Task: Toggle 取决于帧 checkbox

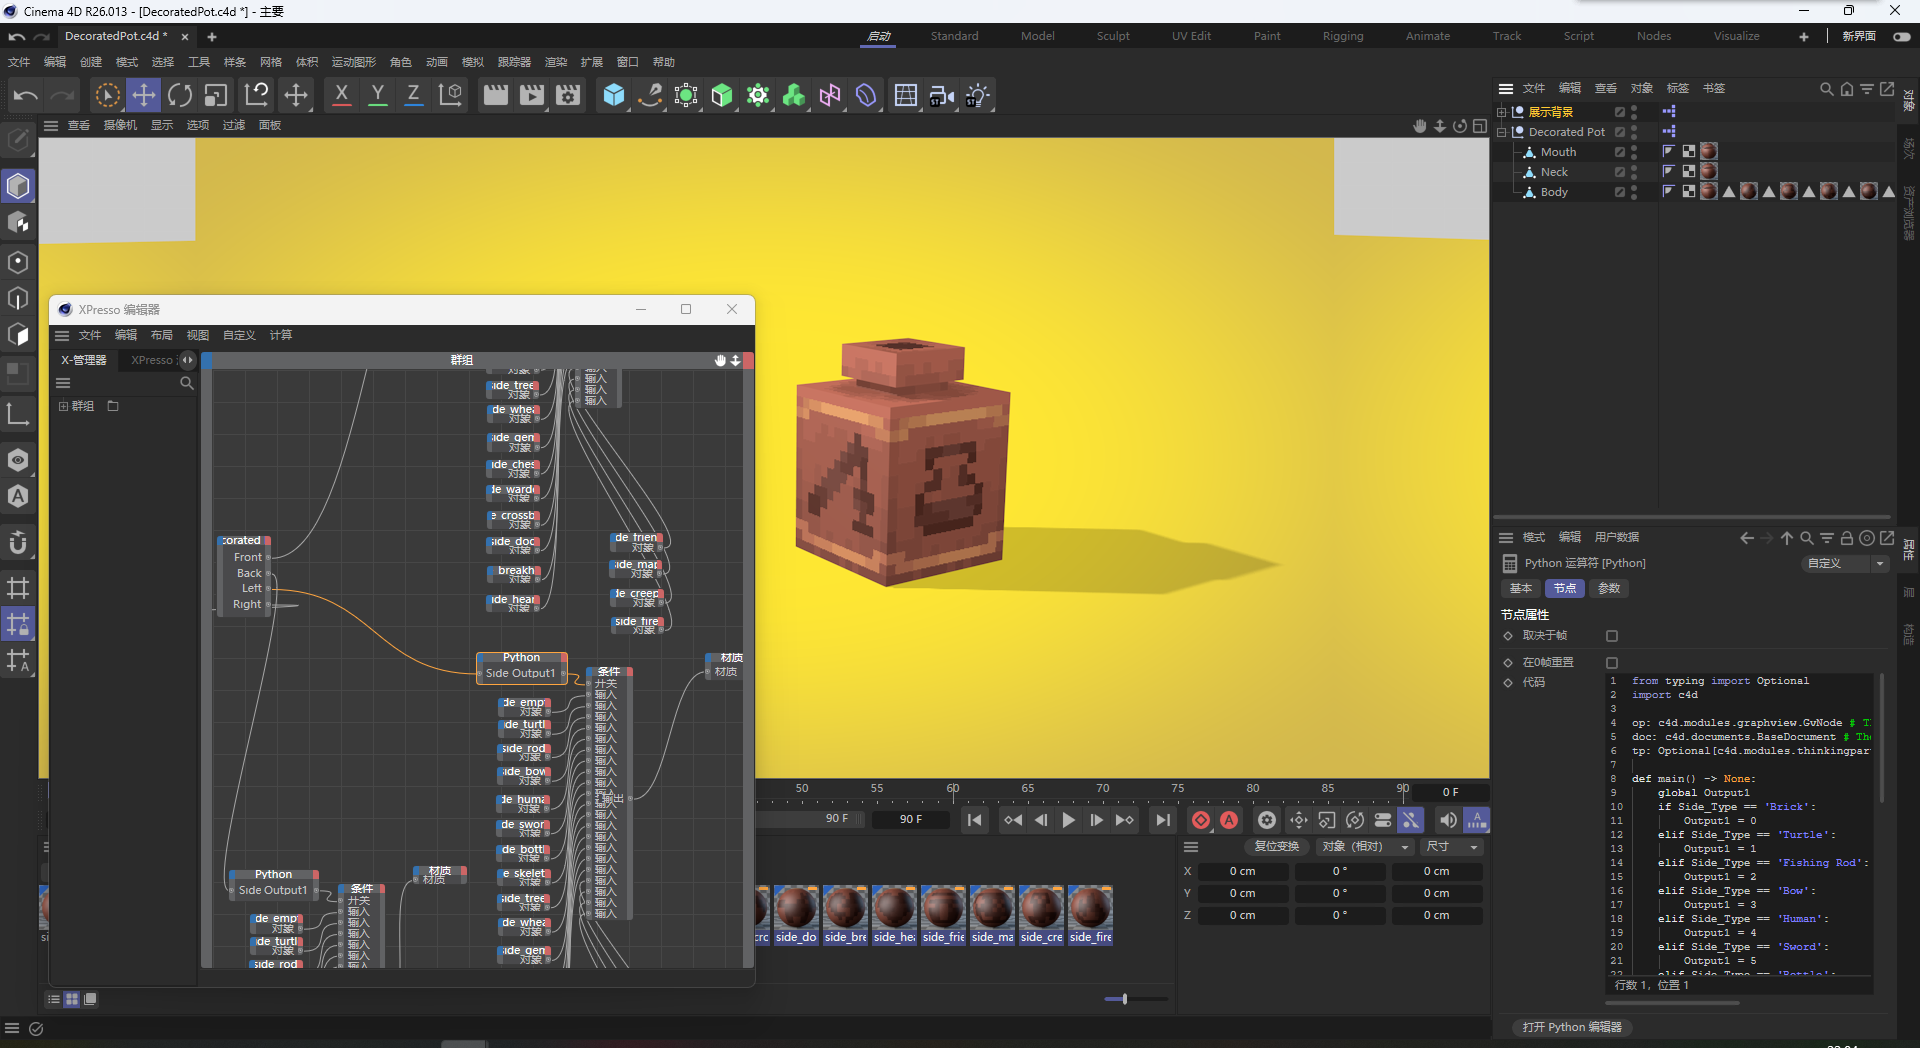Action: 1612,636
